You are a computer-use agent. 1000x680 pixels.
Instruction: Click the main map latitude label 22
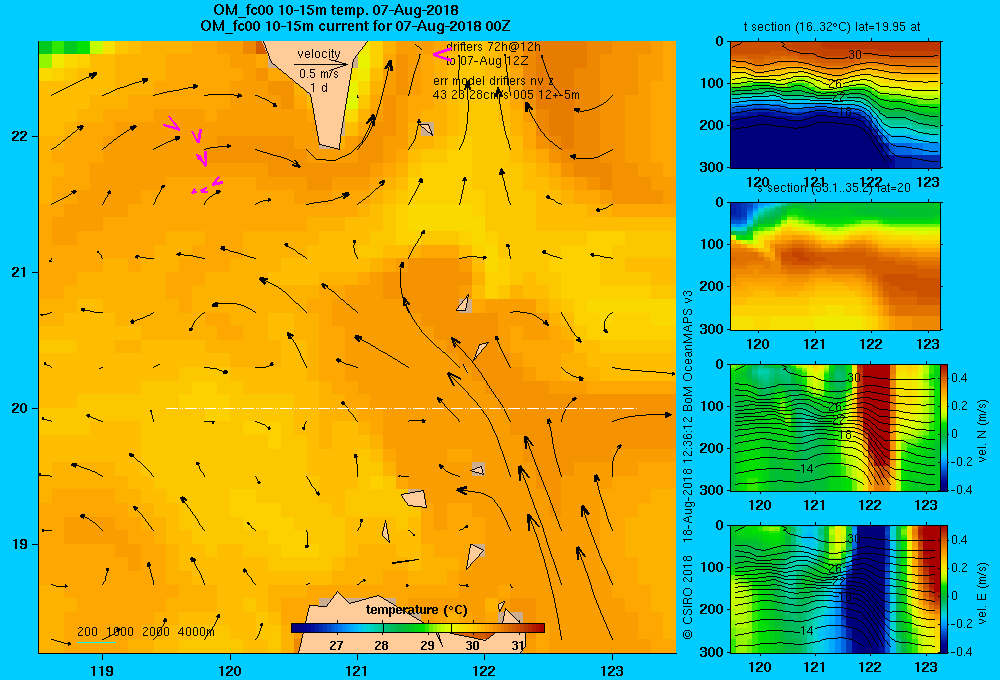(x=20, y=137)
